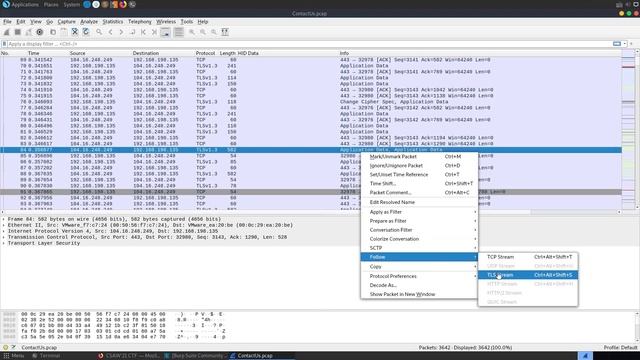Open the Wireless menu
Viewport: 640px width, 360px height.
tap(166, 22)
